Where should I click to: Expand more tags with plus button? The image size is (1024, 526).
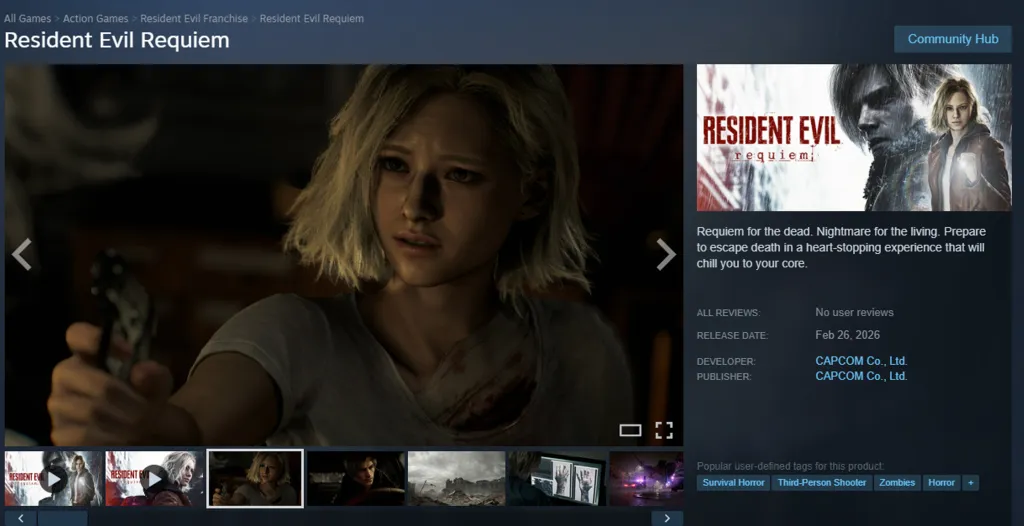pos(970,483)
